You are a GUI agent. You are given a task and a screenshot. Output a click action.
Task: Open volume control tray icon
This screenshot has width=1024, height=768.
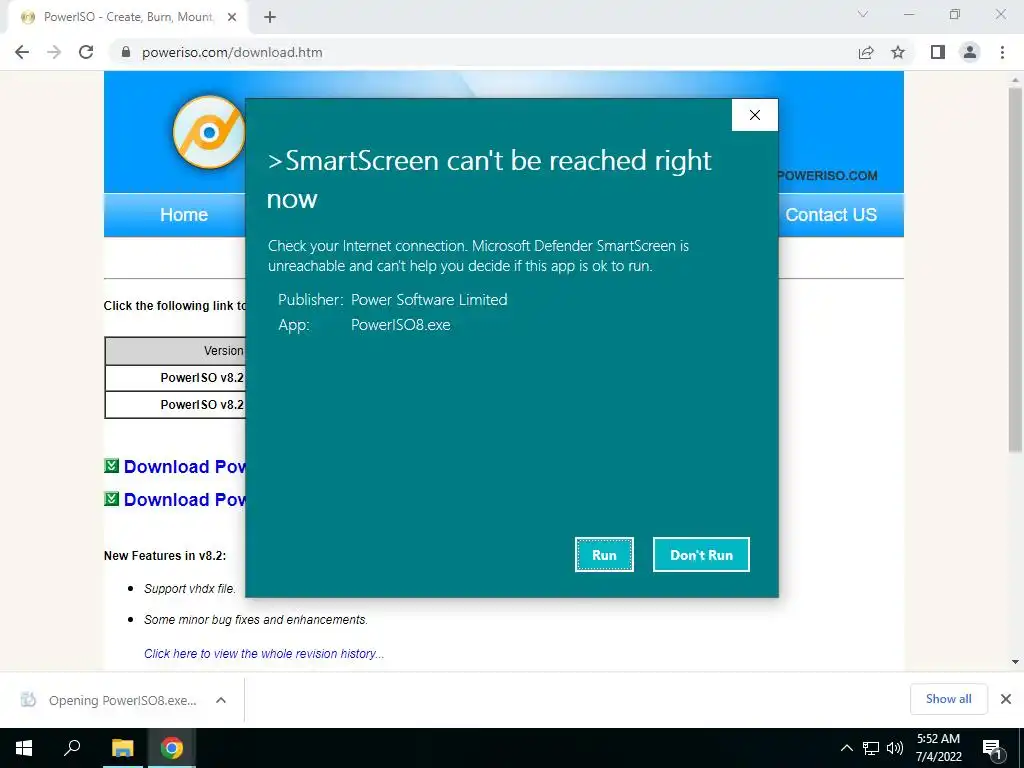point(895,748)
